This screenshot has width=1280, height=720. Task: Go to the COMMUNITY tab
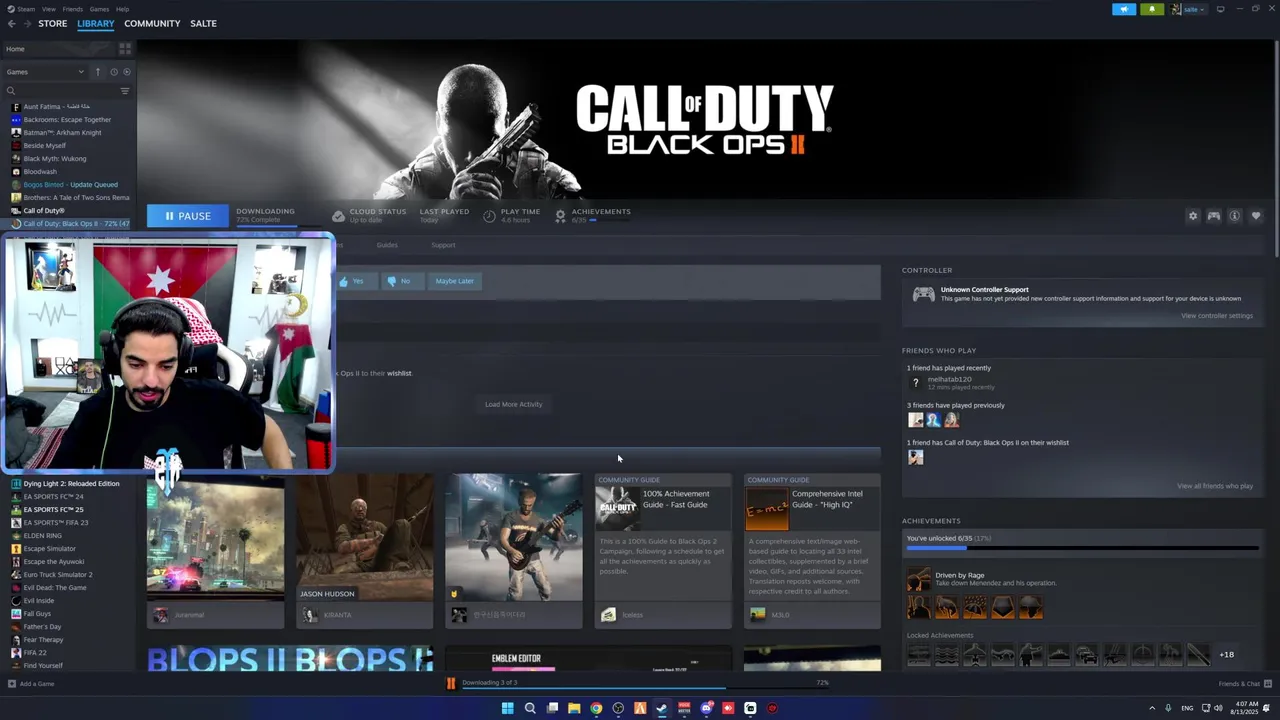[x=152, y=23]
